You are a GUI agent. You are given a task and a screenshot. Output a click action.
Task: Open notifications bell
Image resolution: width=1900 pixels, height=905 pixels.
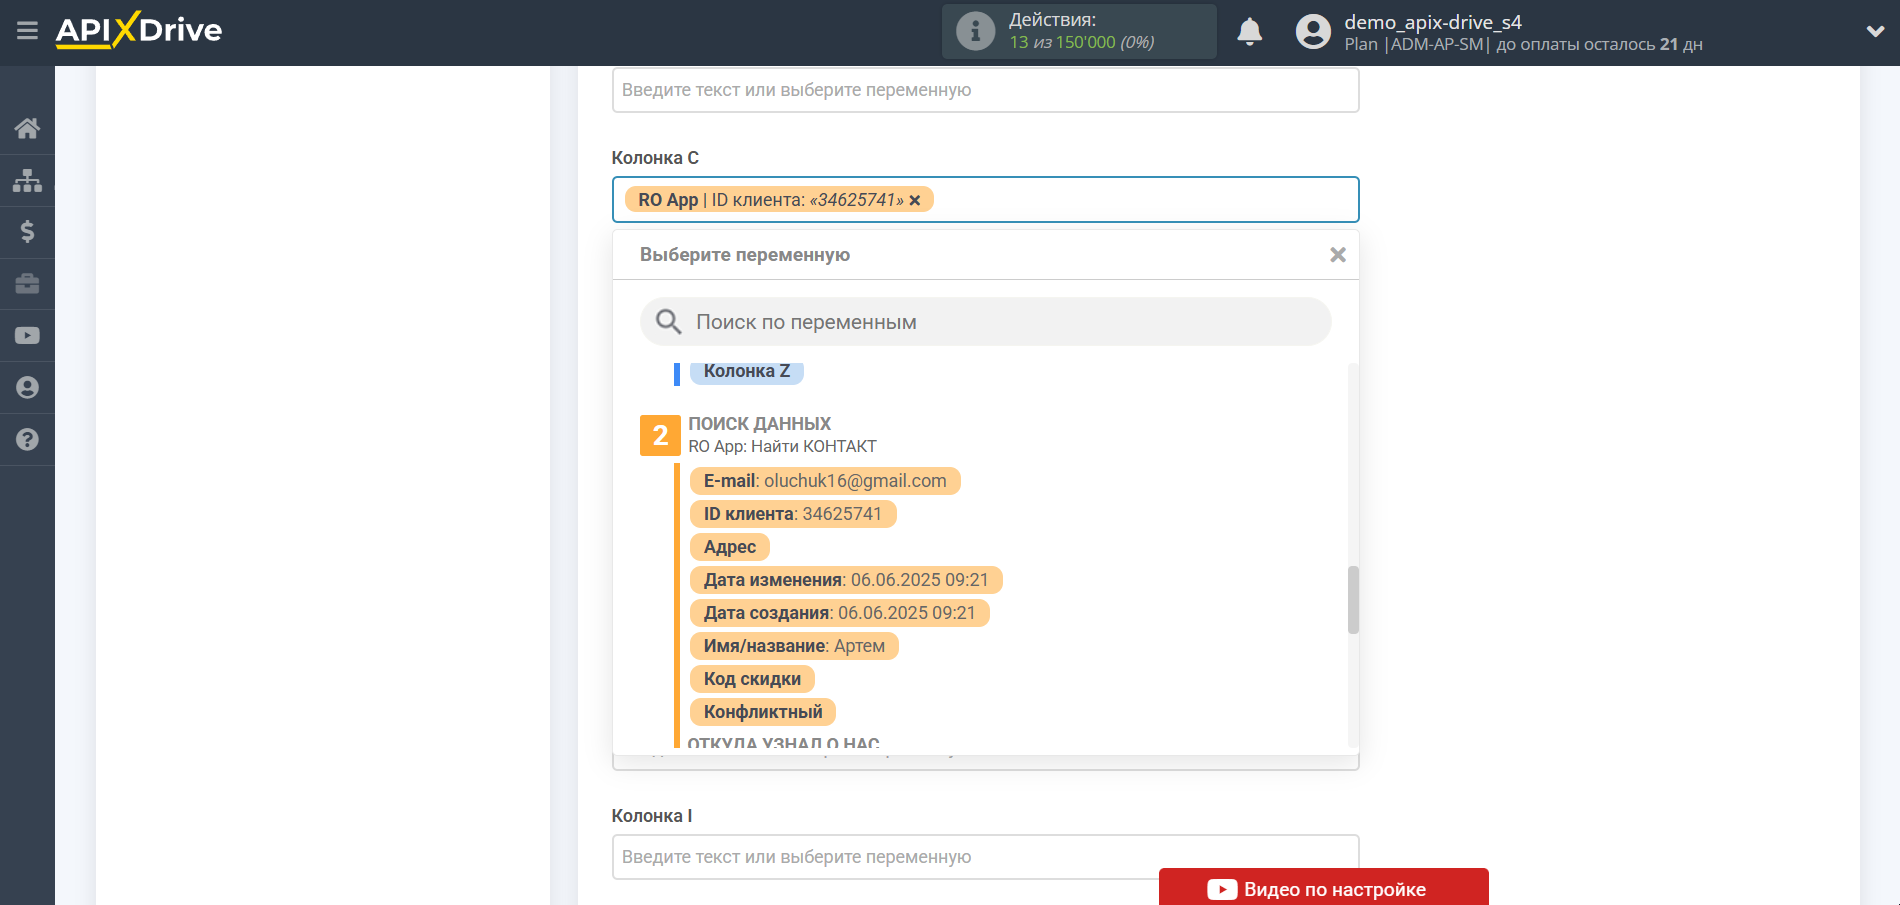pyautogui.click(x=1249, y=32)
